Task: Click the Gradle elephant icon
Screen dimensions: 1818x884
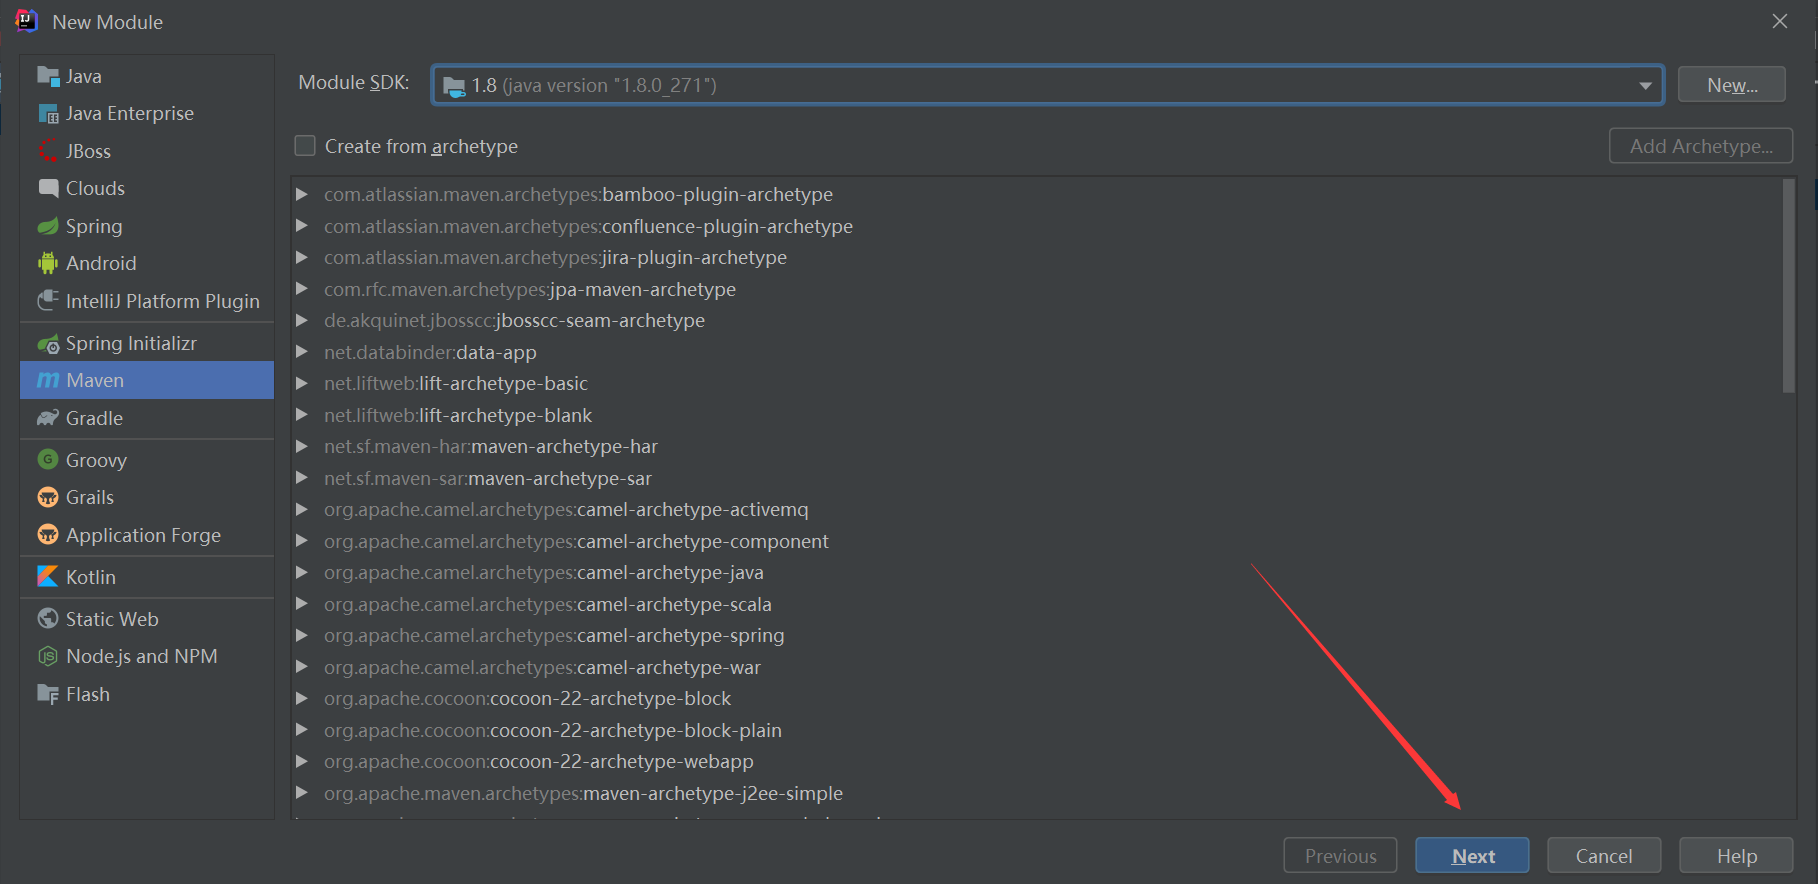Action: (48, 418)
